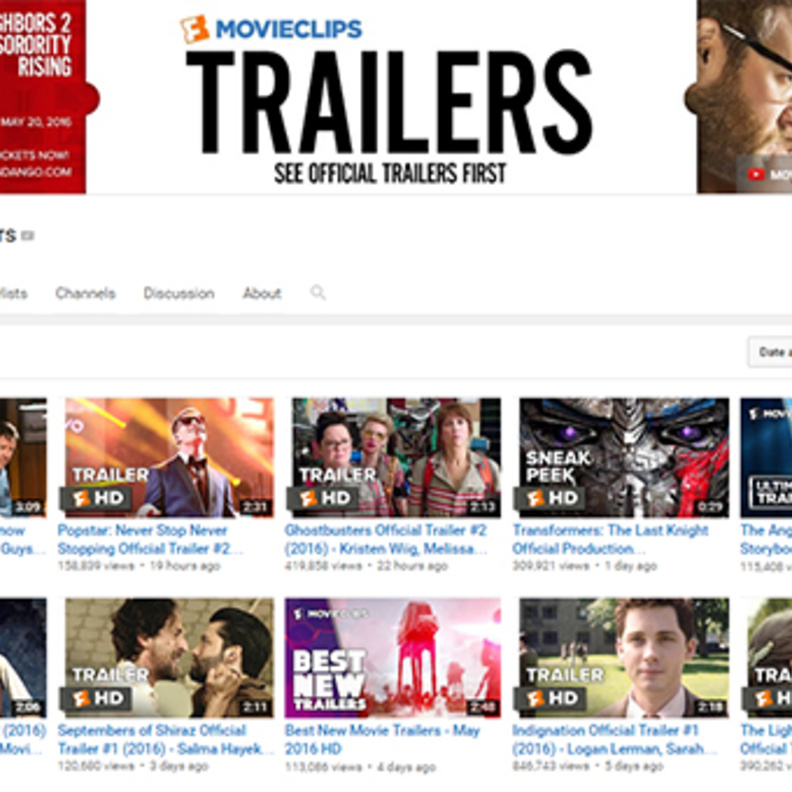Click the 2:18 duration badge on Indignation
Viewport: 792px width, 792px height.
click(x=710, y=707)
